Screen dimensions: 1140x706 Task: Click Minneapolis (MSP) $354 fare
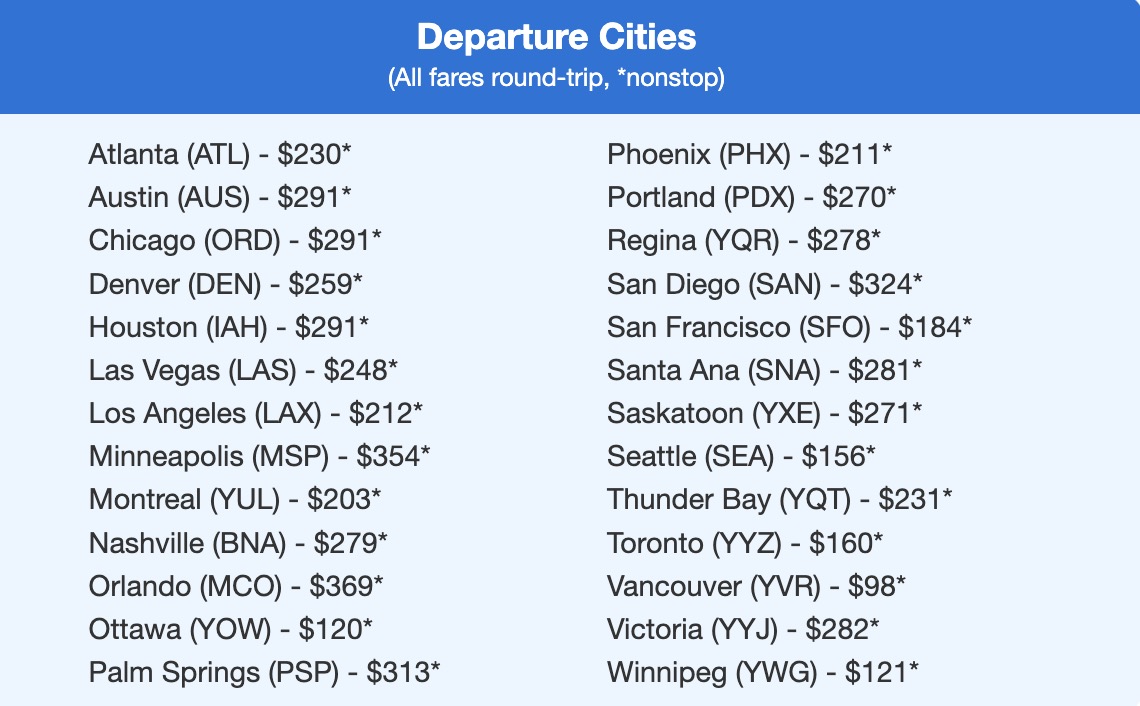pyautogui.click(x=260, y=456)
